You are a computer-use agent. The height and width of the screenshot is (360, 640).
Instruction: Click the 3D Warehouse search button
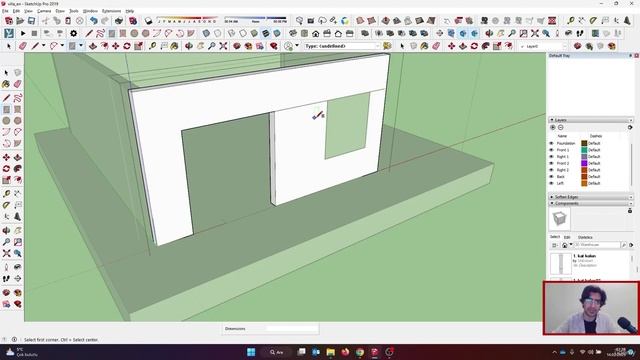coord(624,245)
